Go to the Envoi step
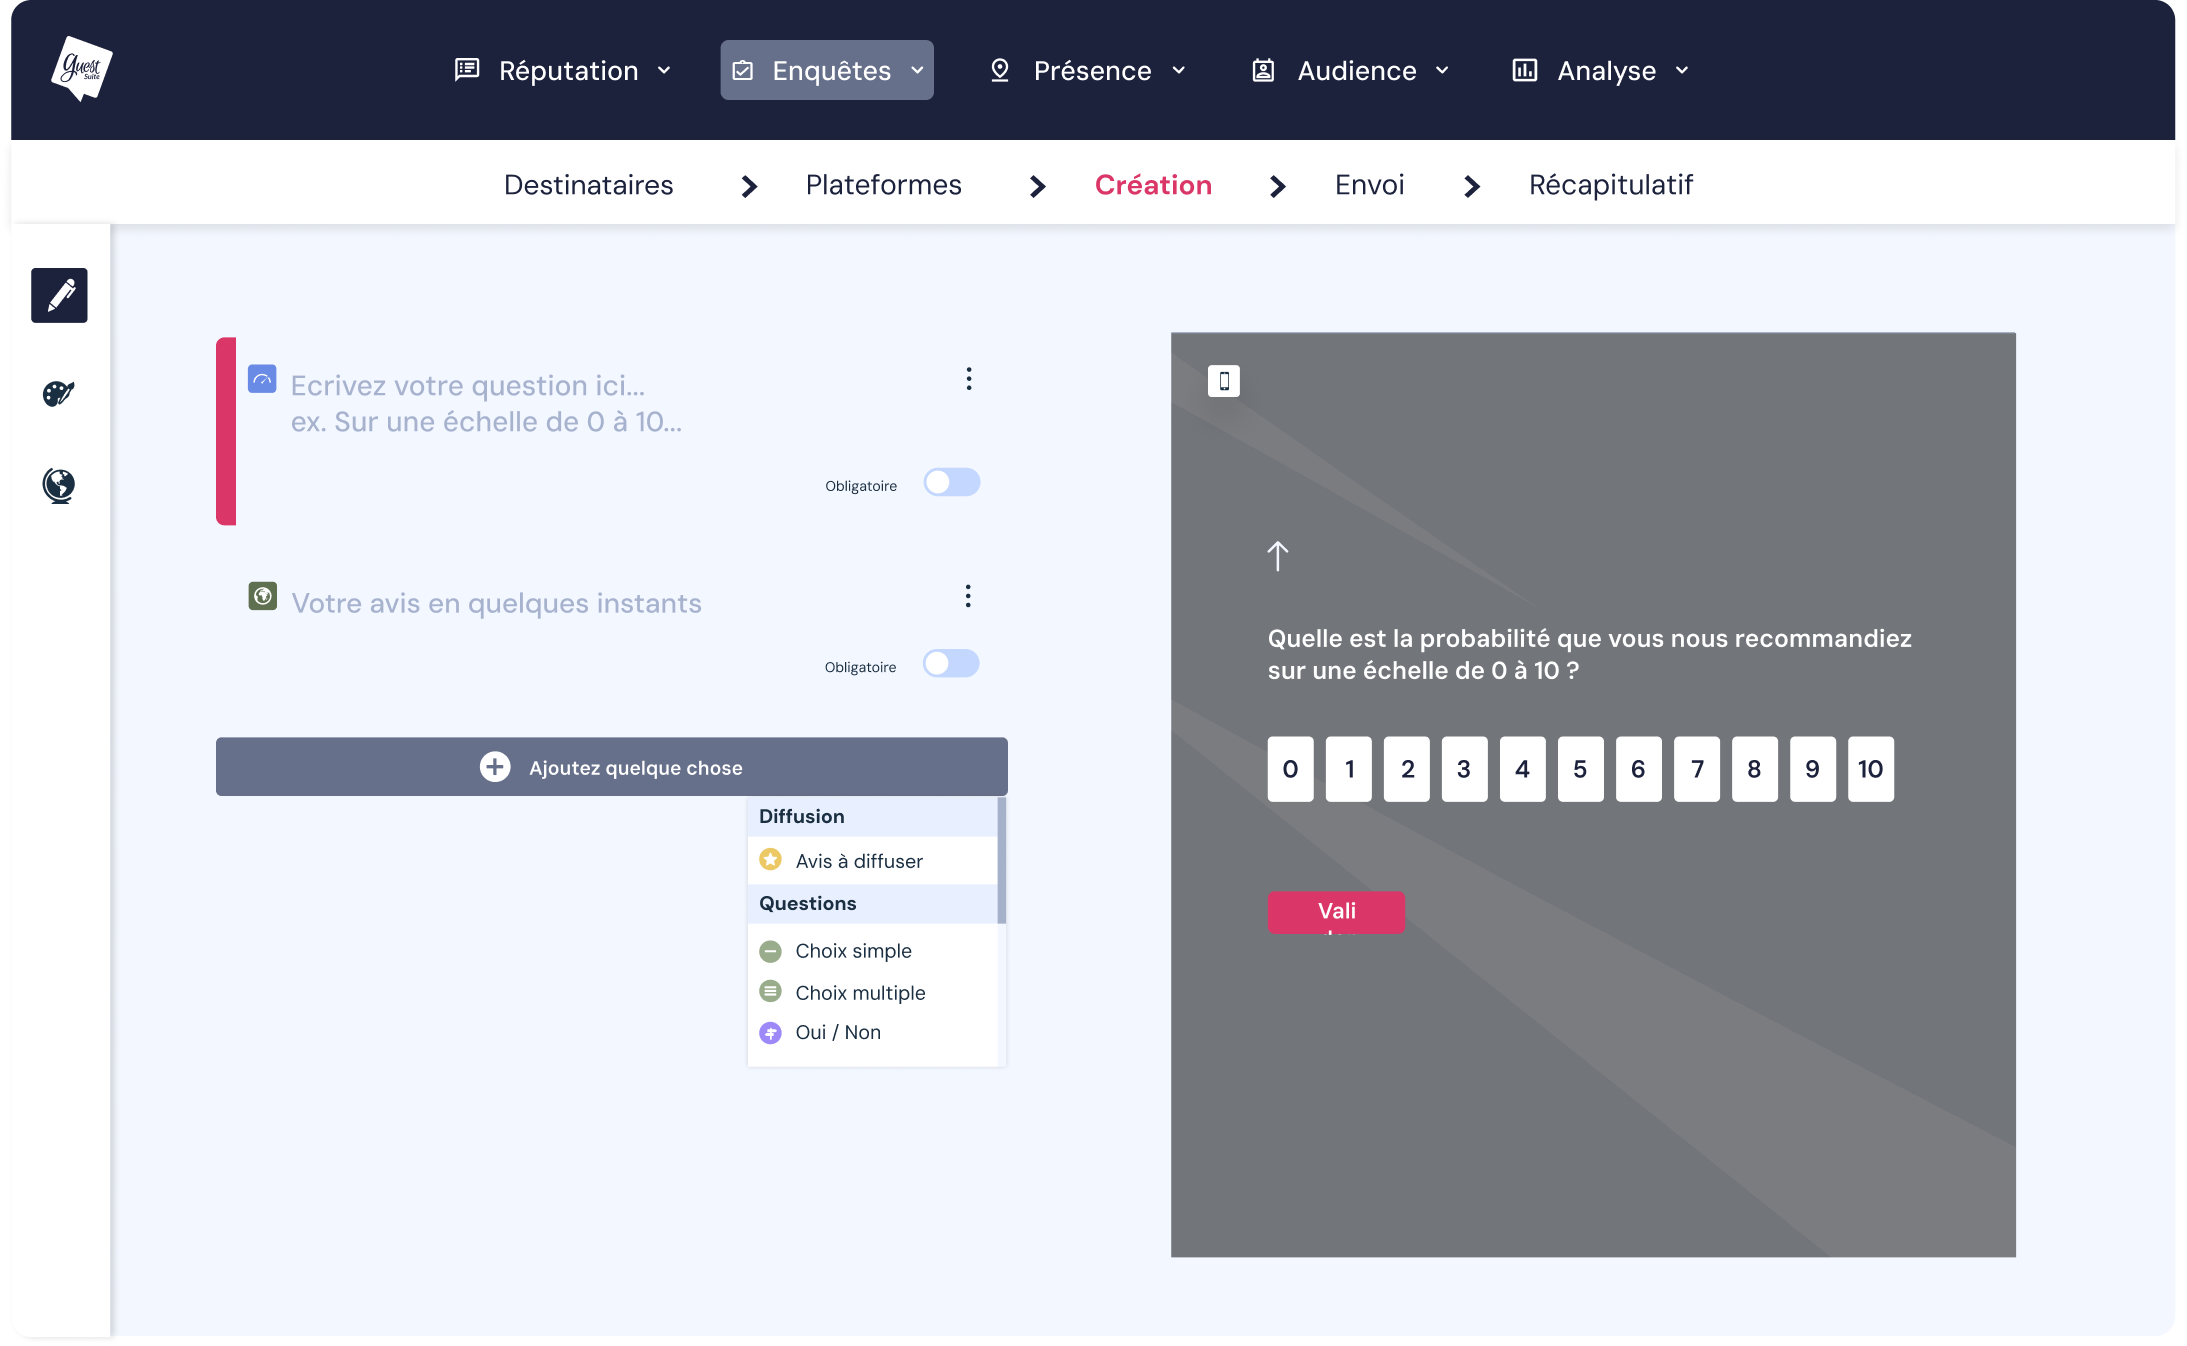Viewport: 2187px width, 1346px height. click(1369, 185)
